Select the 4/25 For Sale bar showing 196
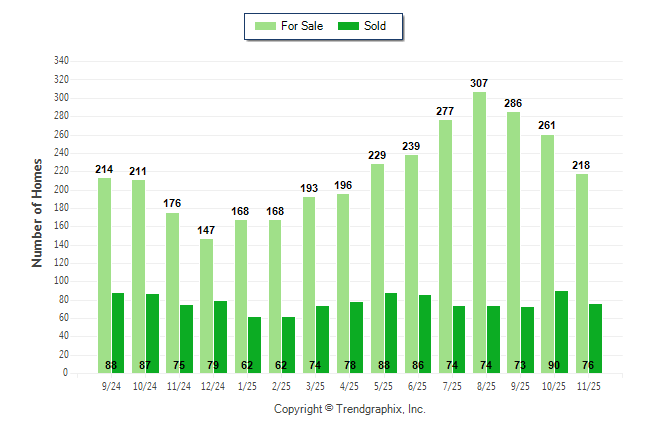 [x=343, y=283]
